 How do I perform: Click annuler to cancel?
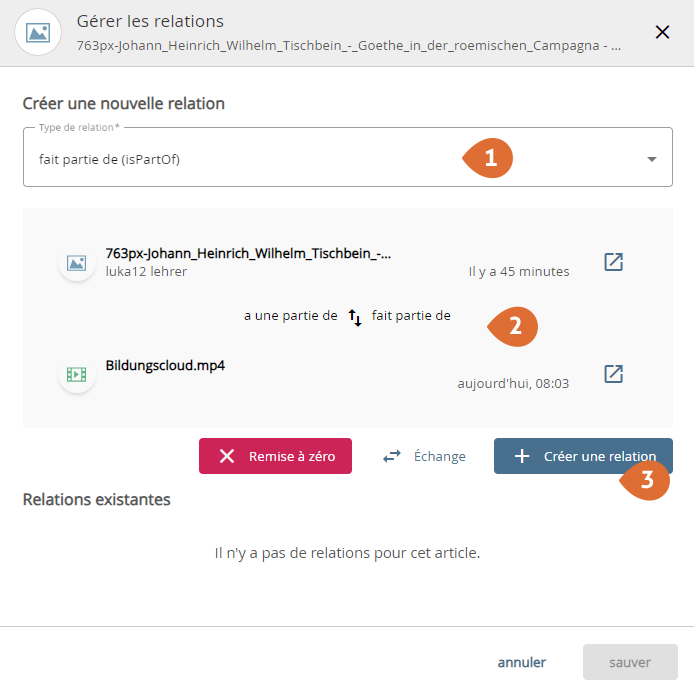522,662
